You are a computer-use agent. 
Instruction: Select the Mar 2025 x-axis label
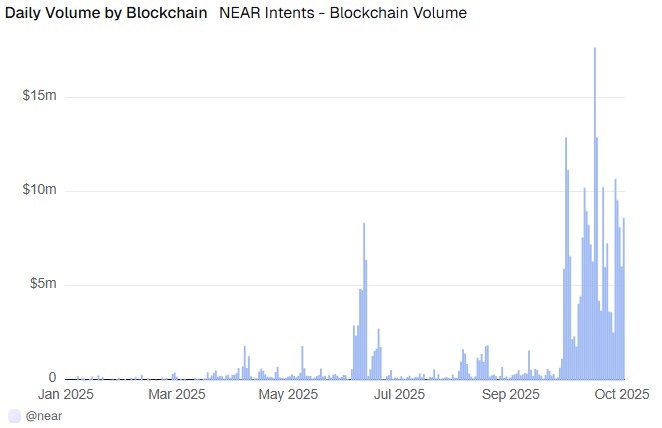175,394
